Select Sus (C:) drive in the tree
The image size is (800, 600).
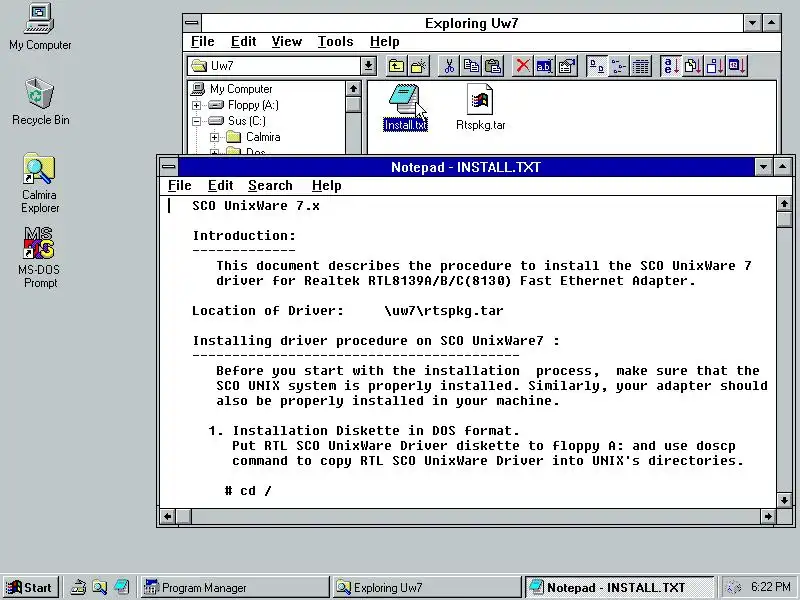point(246,121)
